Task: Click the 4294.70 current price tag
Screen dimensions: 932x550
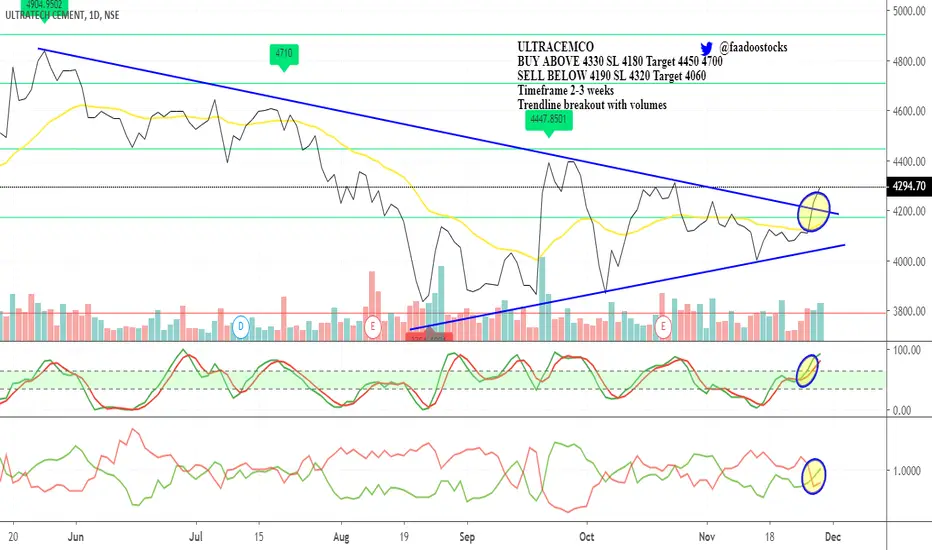Action: pos(909,186)
